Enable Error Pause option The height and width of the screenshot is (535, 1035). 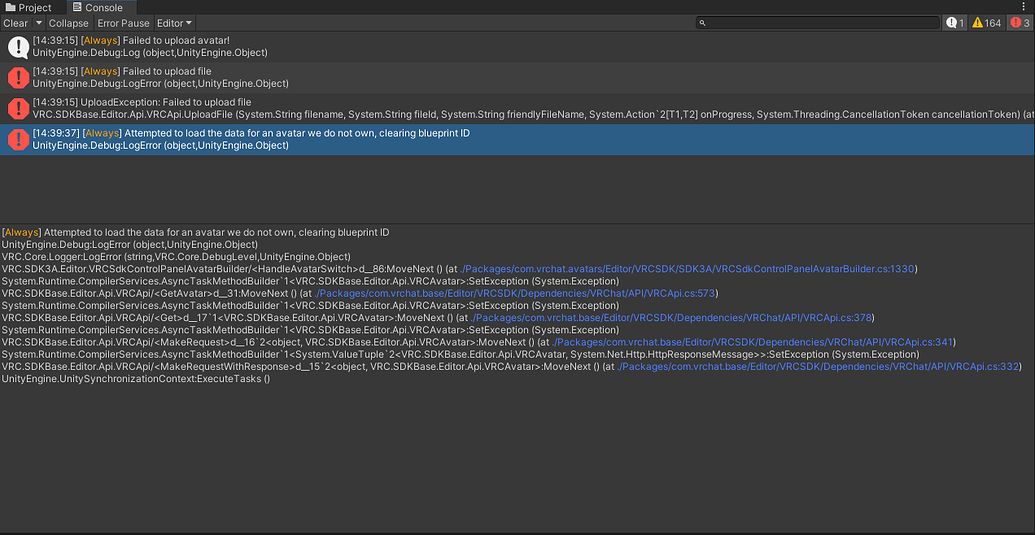tap(123, 23)
